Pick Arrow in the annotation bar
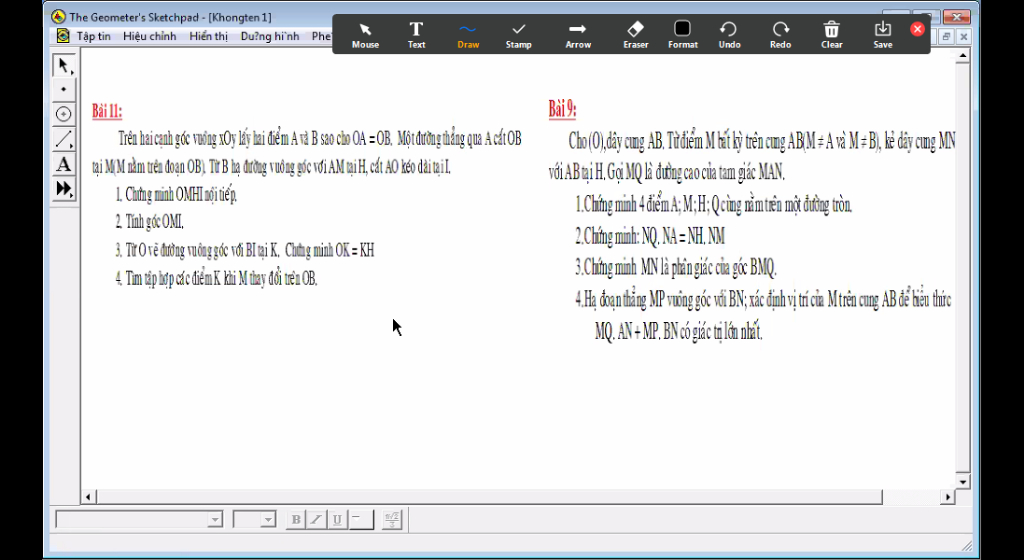The image size is (1024, 560). coord(578,35)
